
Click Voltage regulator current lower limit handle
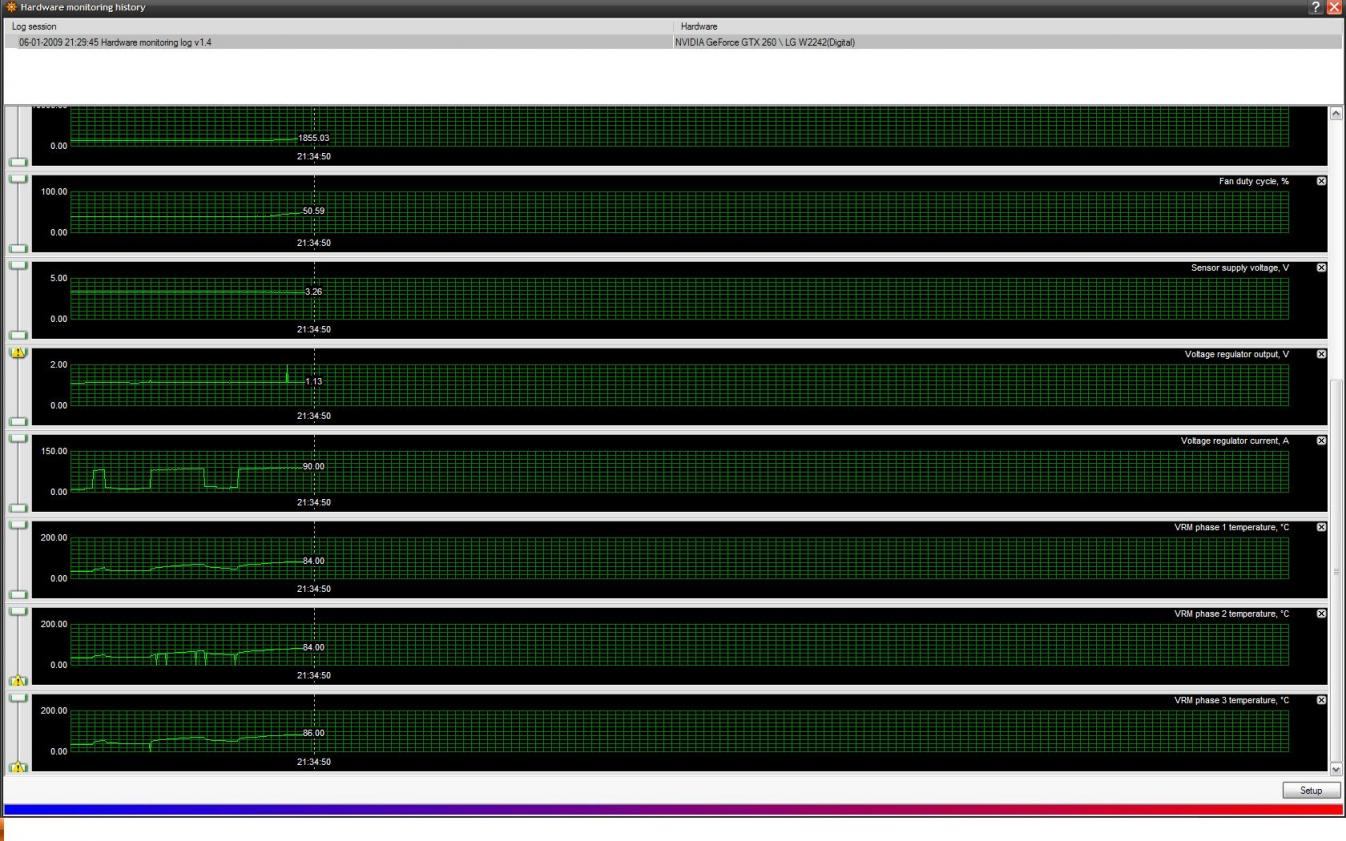(18, 508)
